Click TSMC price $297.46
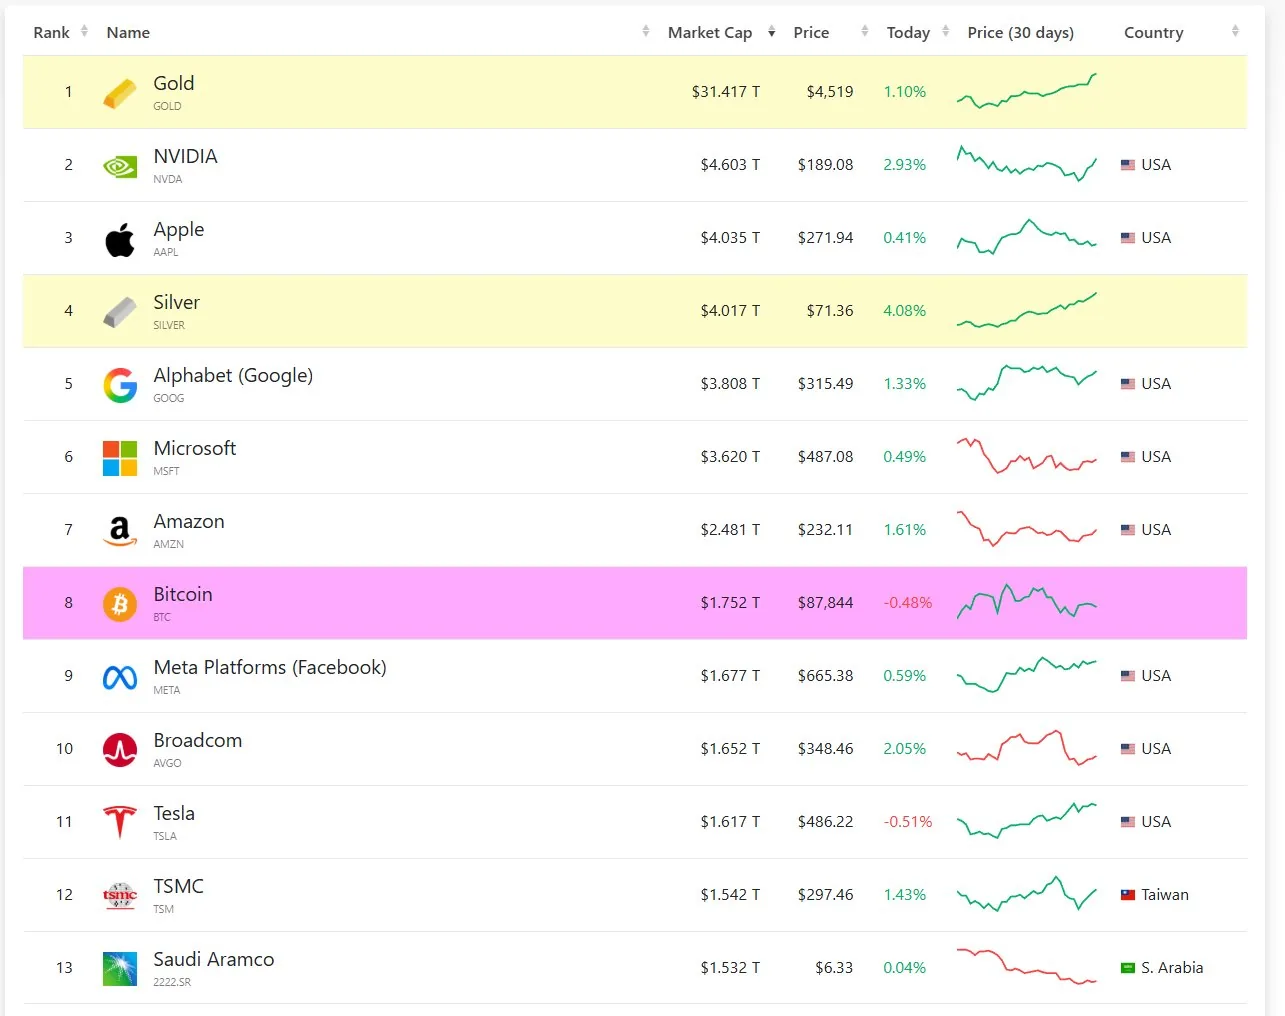This screenshot has height=1016, width=1285. coord(826,895)
